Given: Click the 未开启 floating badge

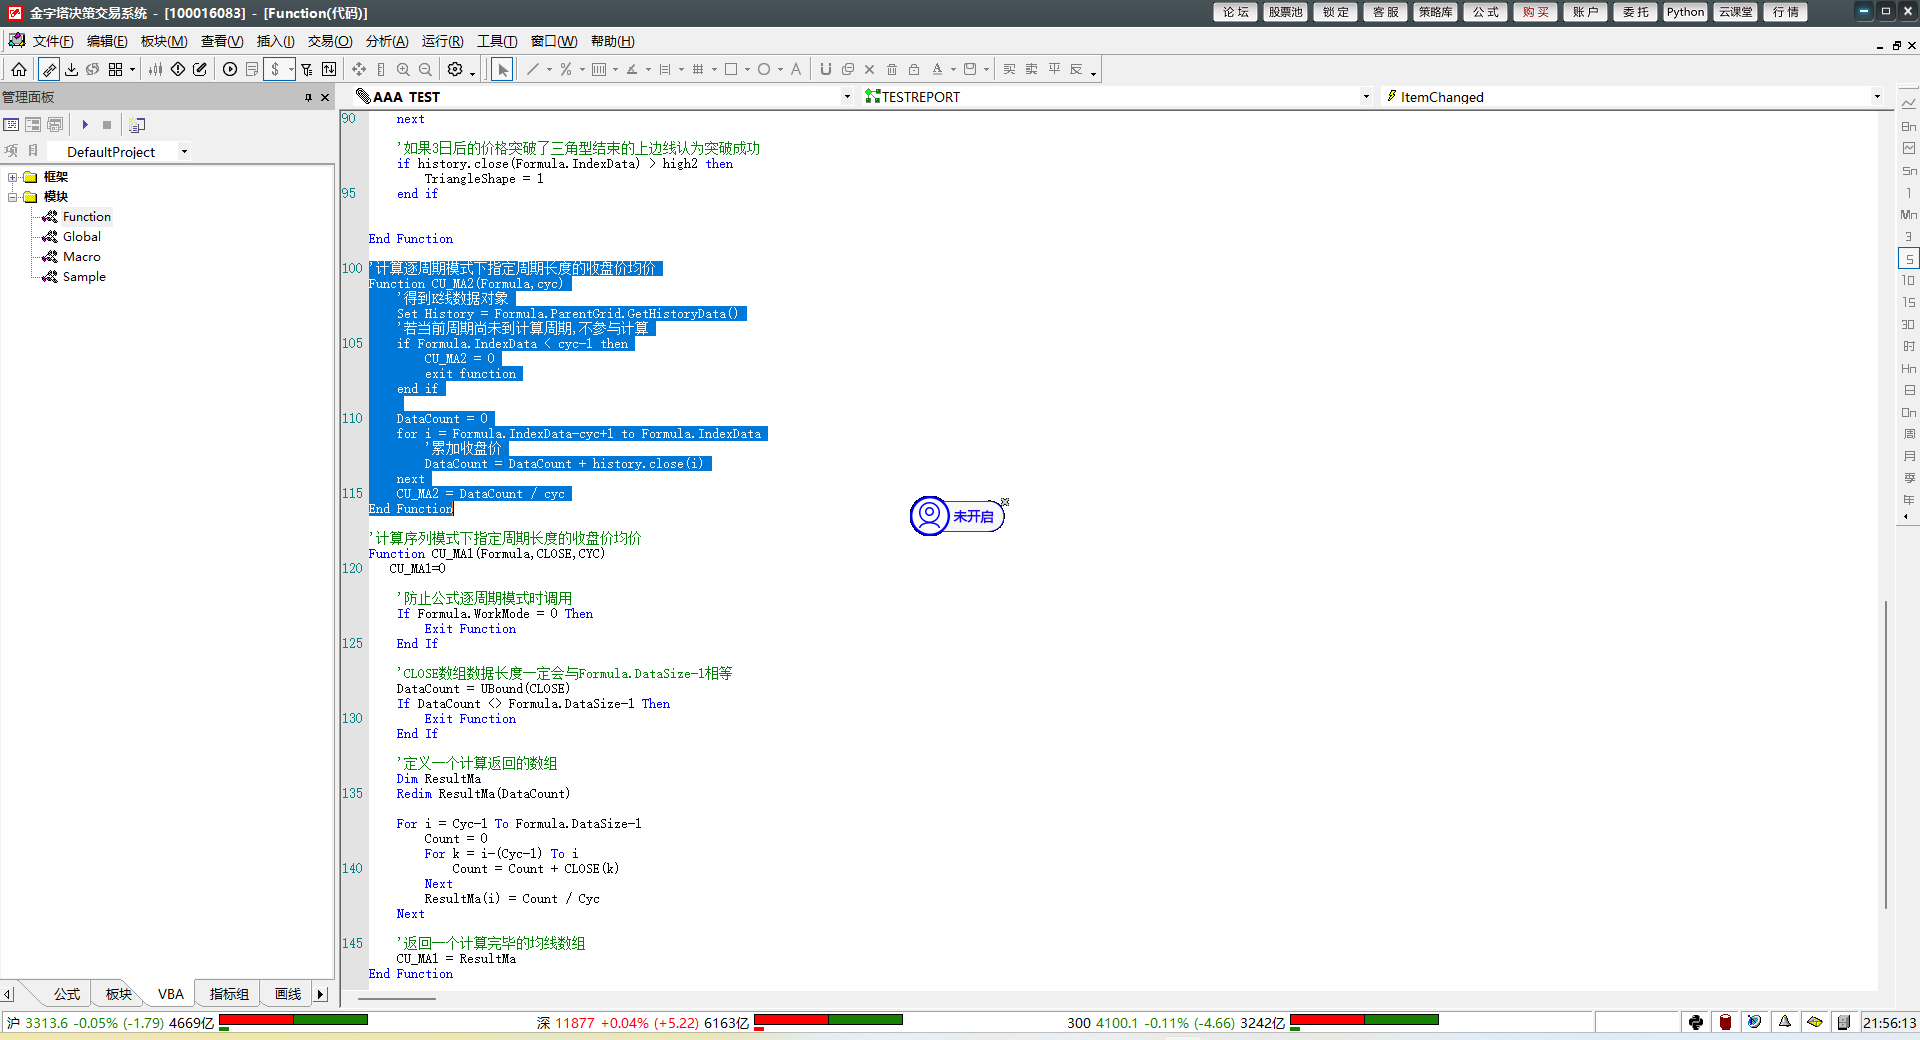Looking at the screenshot, I should point(957,516).
